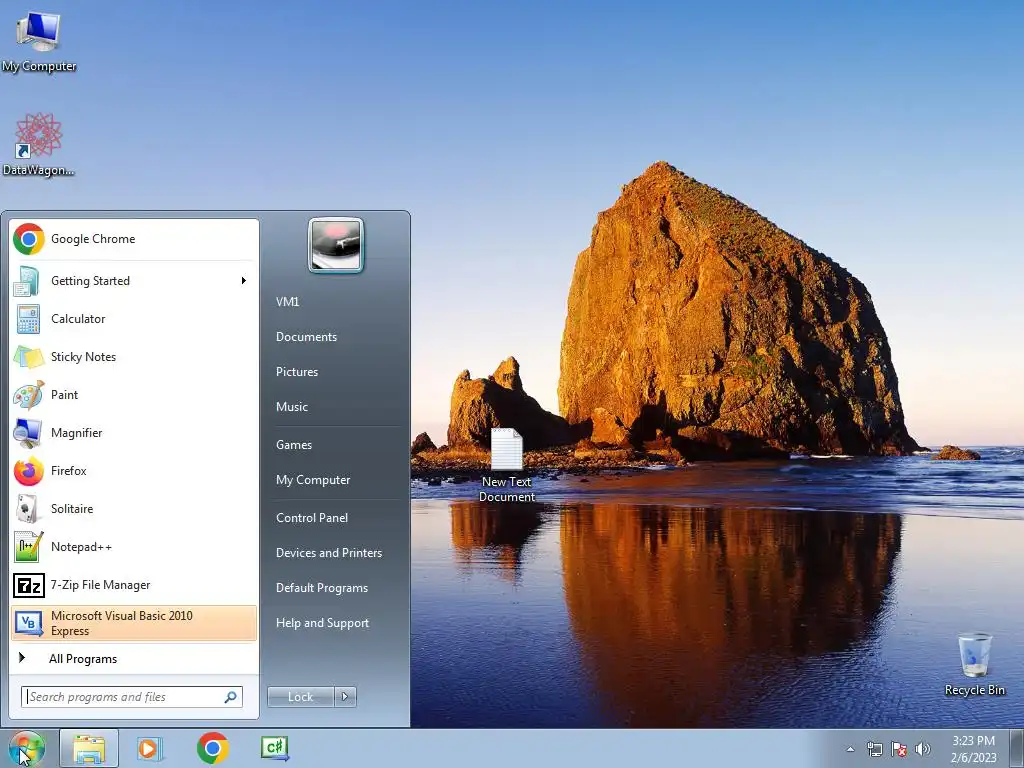Viewport: 1024px width, 768px height.
Task: Launch Calculator from the Start menu
Action: pos(134,319)
